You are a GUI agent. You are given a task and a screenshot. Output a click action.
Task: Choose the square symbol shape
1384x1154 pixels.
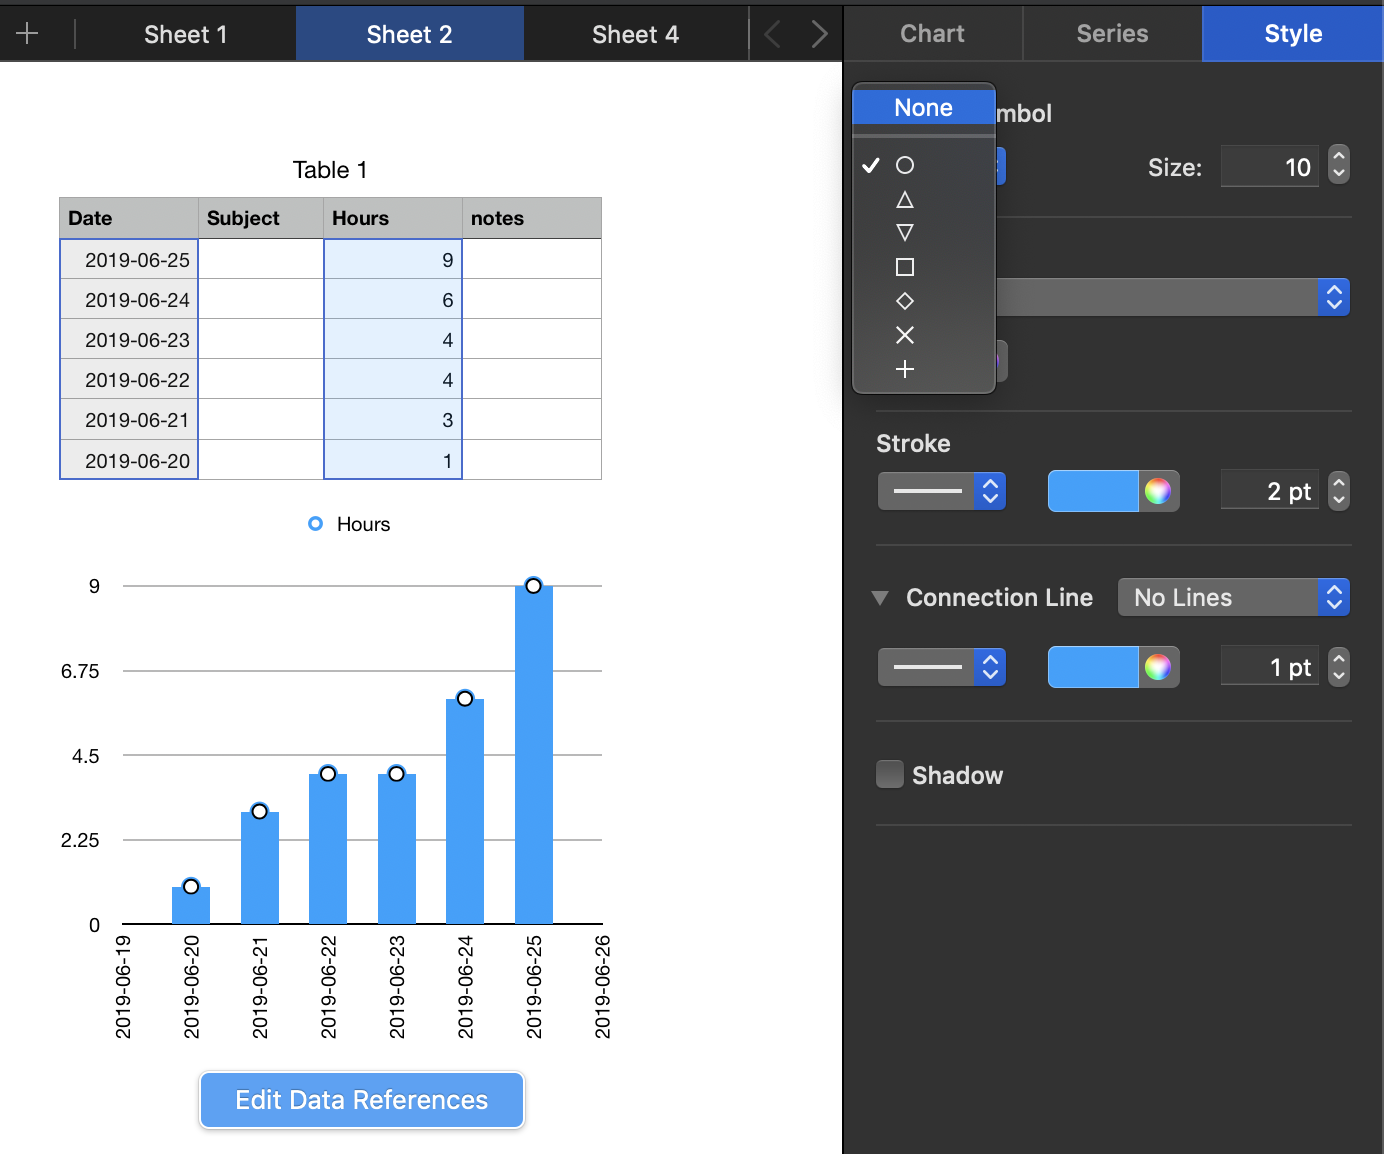coord(923,267)
